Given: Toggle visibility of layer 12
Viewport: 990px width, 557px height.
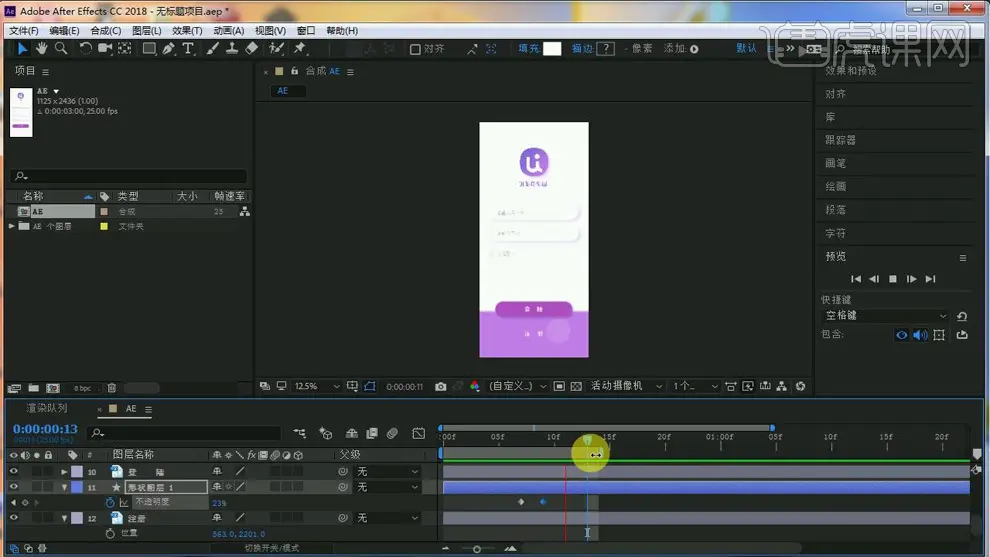Looking at the screenshot, I should click(x=14, y=518).
